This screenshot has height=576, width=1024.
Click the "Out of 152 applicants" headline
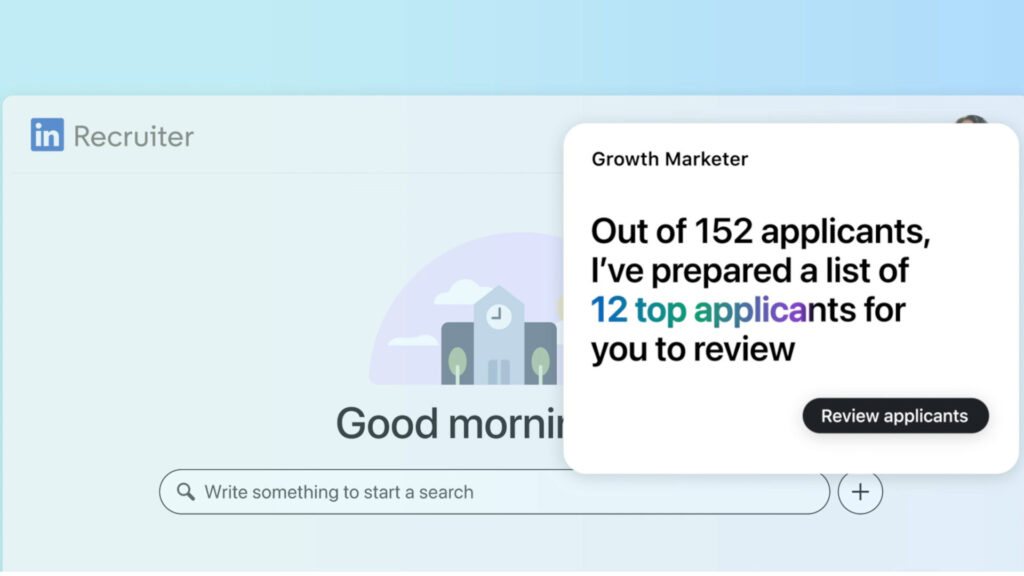(760, 231)
